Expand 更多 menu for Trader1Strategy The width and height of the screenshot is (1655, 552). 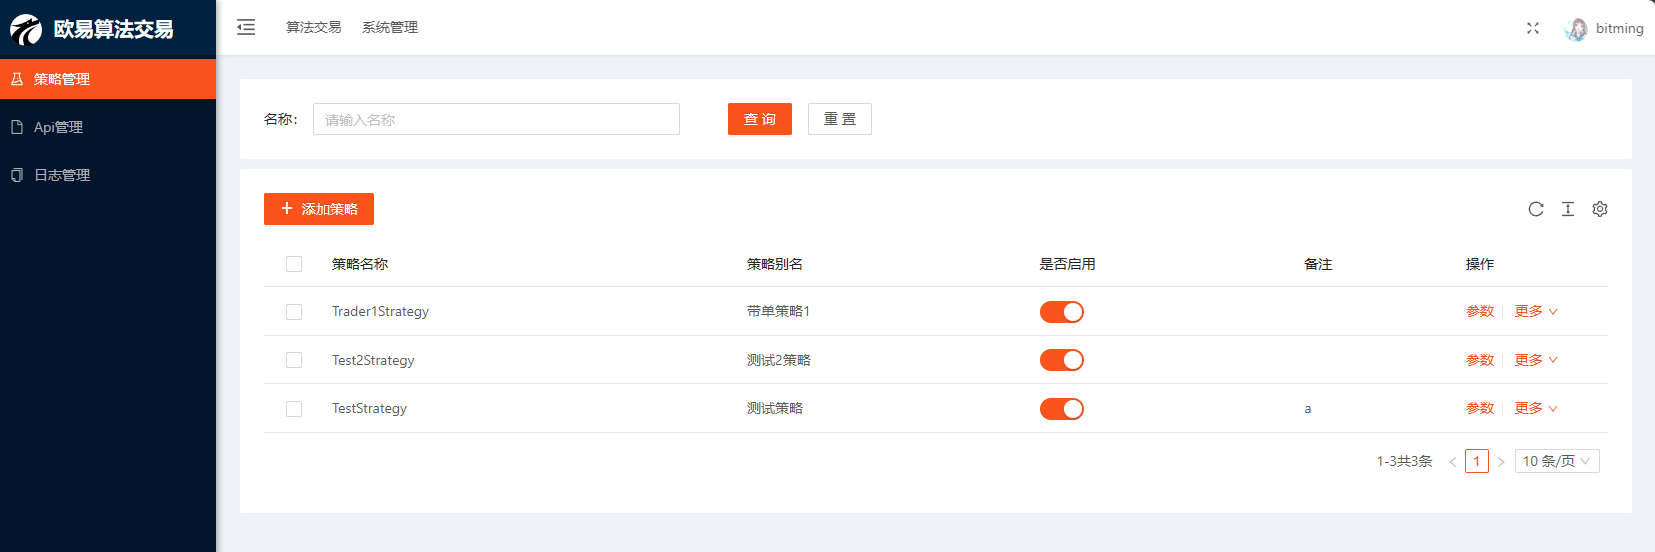(1536, 312)
